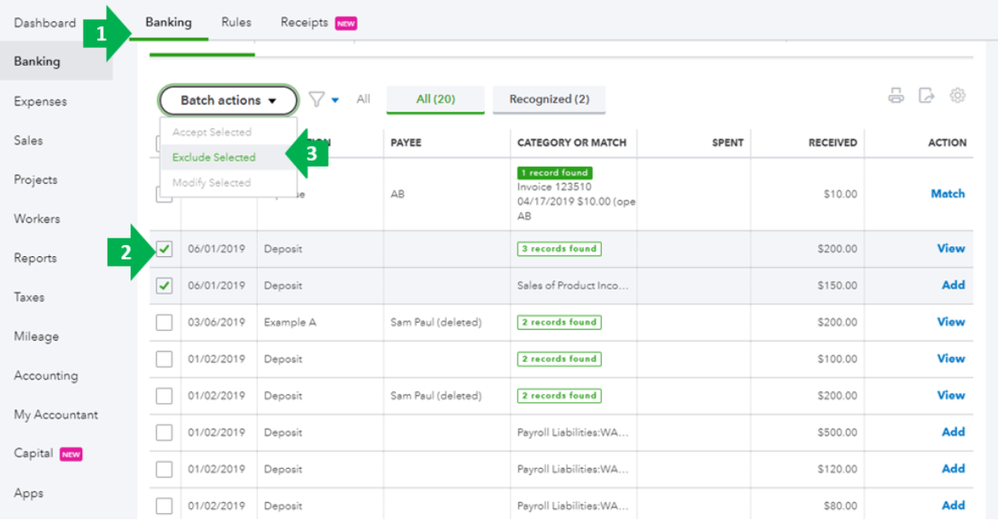Click the '3 records found' badge
998x521 pixels.
[x=559, y=249]
